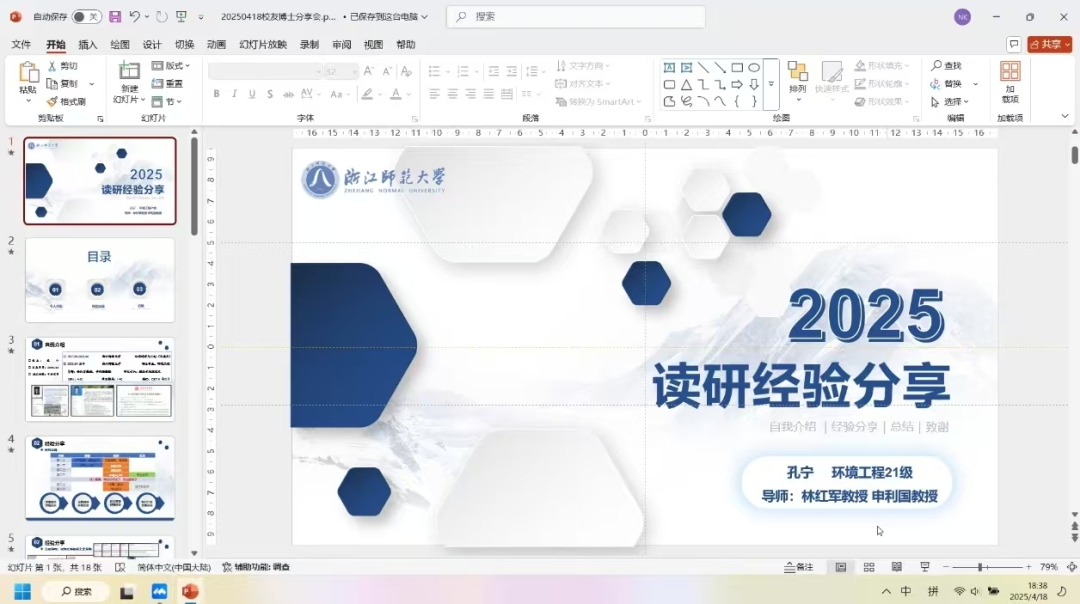
Task: Switch to normal view icon
Action: pos(841,567)
